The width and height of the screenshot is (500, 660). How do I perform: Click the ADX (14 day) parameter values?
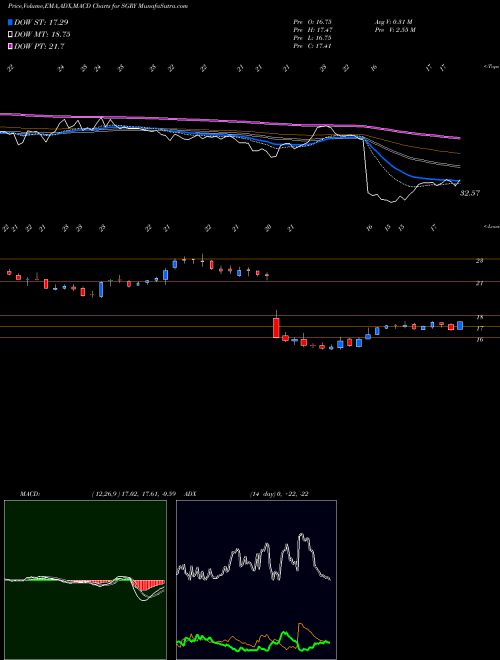[279, 494]
